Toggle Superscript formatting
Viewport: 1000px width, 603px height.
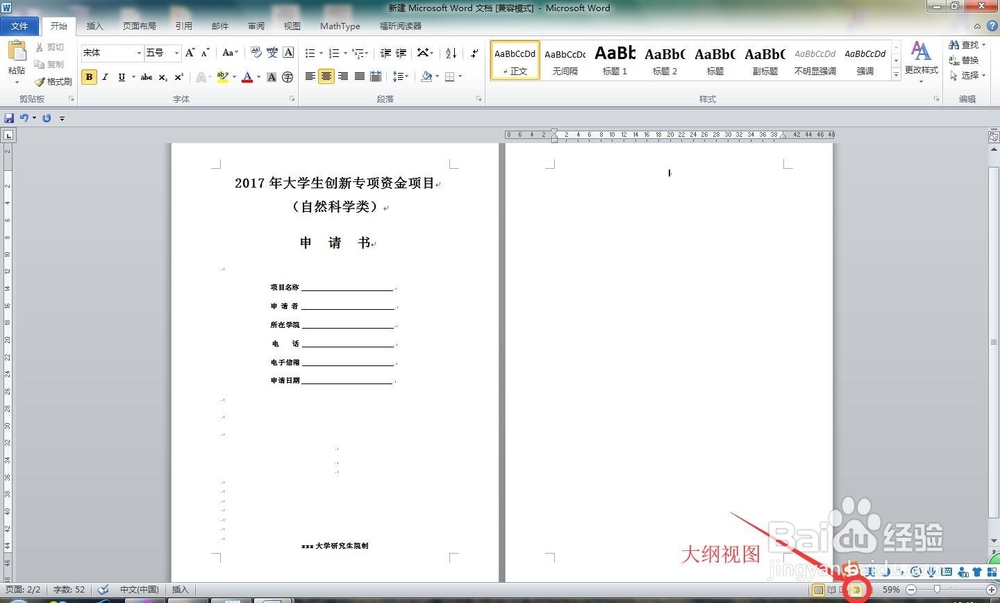179,77
